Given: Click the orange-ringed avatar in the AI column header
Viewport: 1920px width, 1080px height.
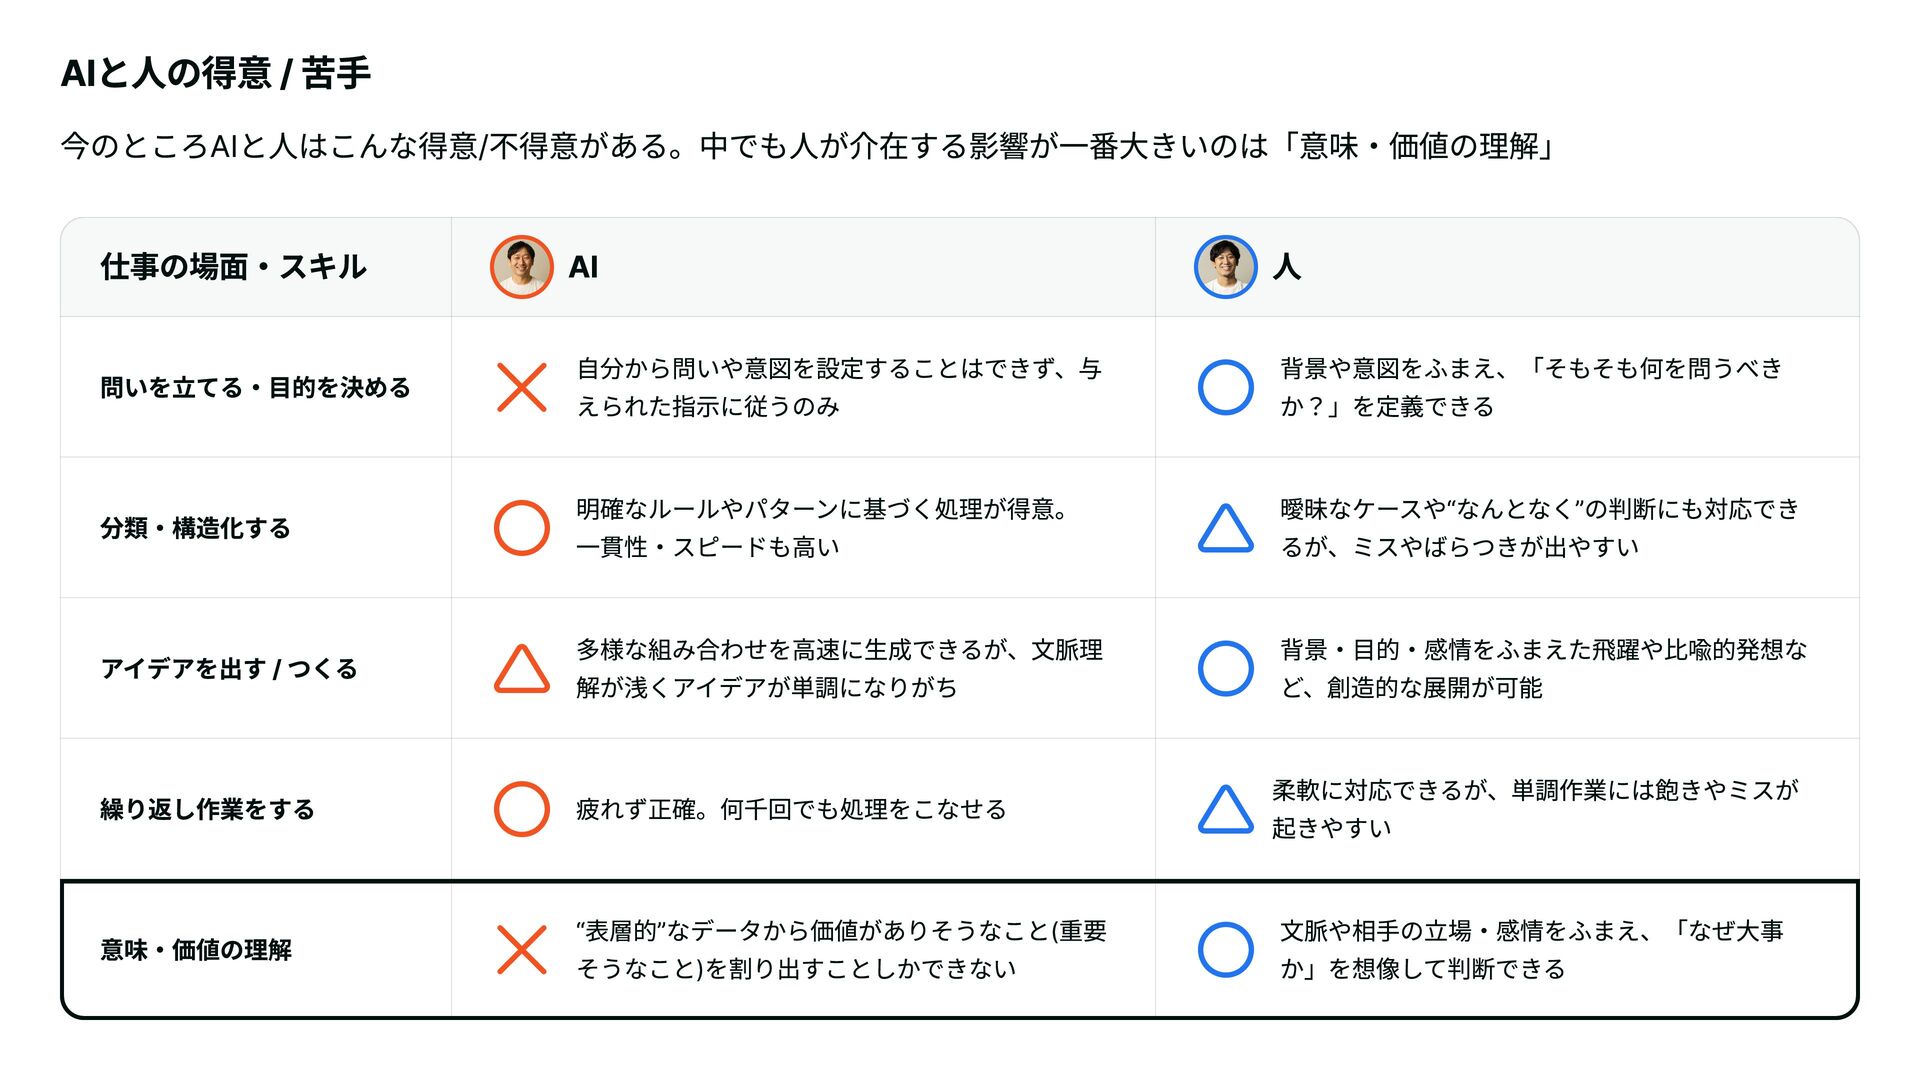Looking at the screenshot, I should click(x=522, y=267).
